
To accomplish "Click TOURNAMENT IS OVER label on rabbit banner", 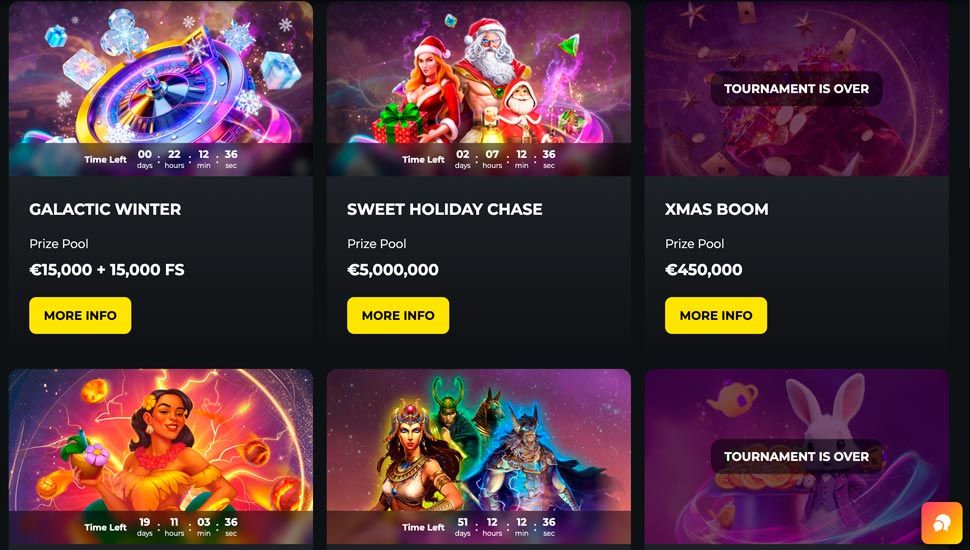I will click(797, 457).
